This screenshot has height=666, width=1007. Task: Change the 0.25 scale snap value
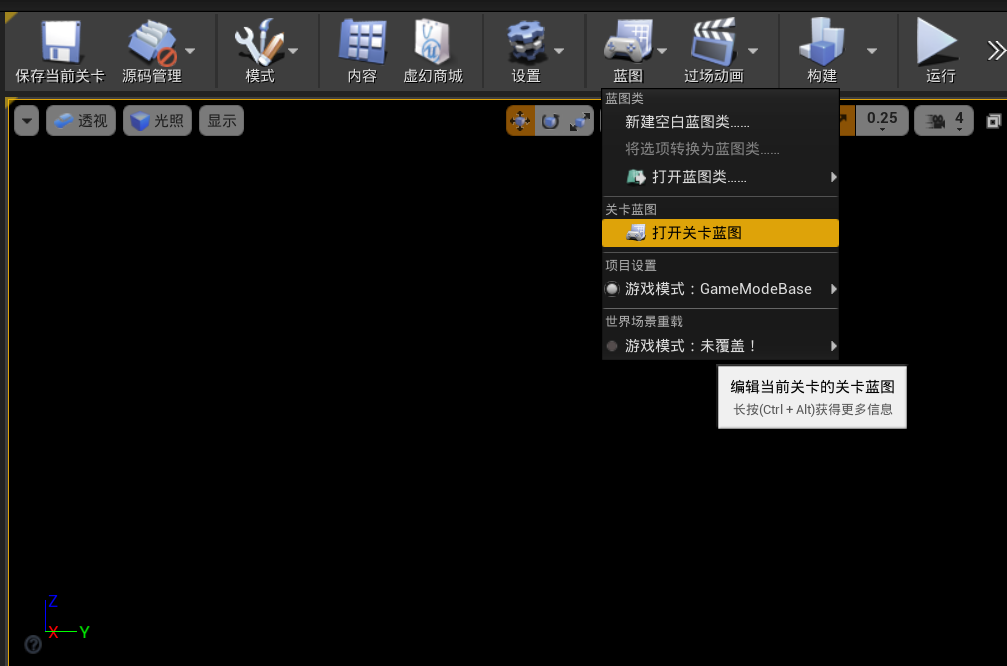882,121
